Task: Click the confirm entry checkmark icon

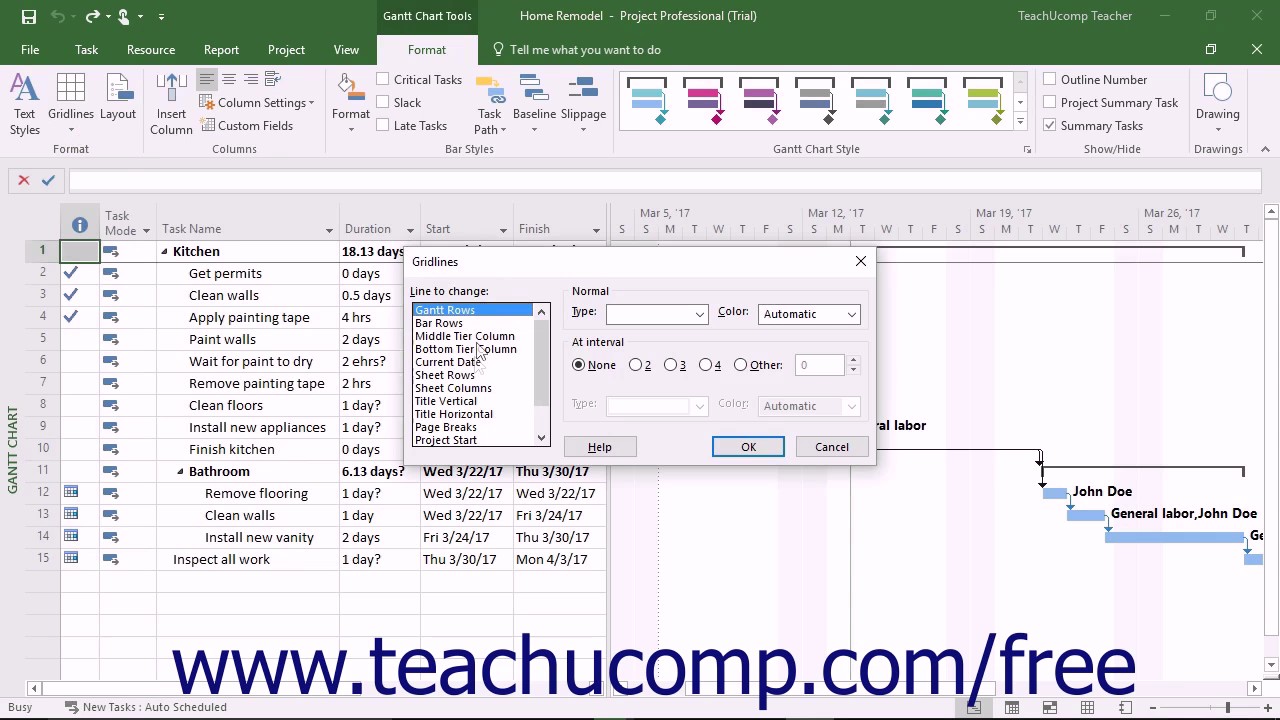Action: (x=48, y=180)
